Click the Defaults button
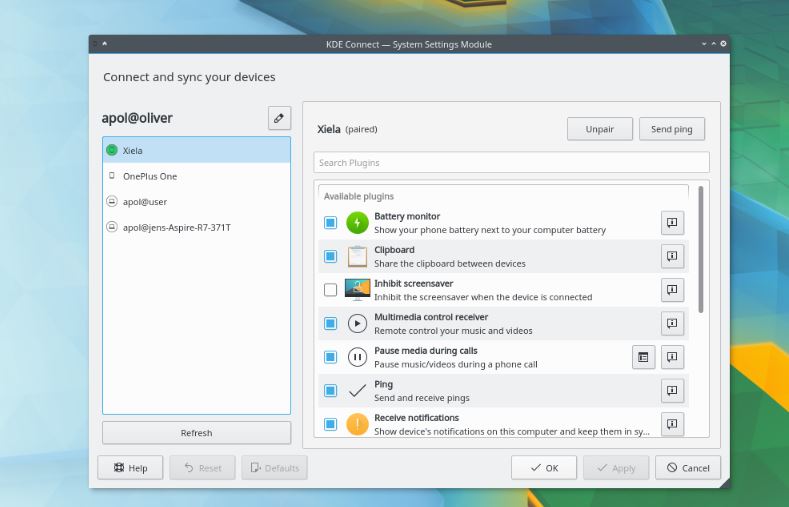The height and width of the screenshot is (507, 789). pos(274,468)
